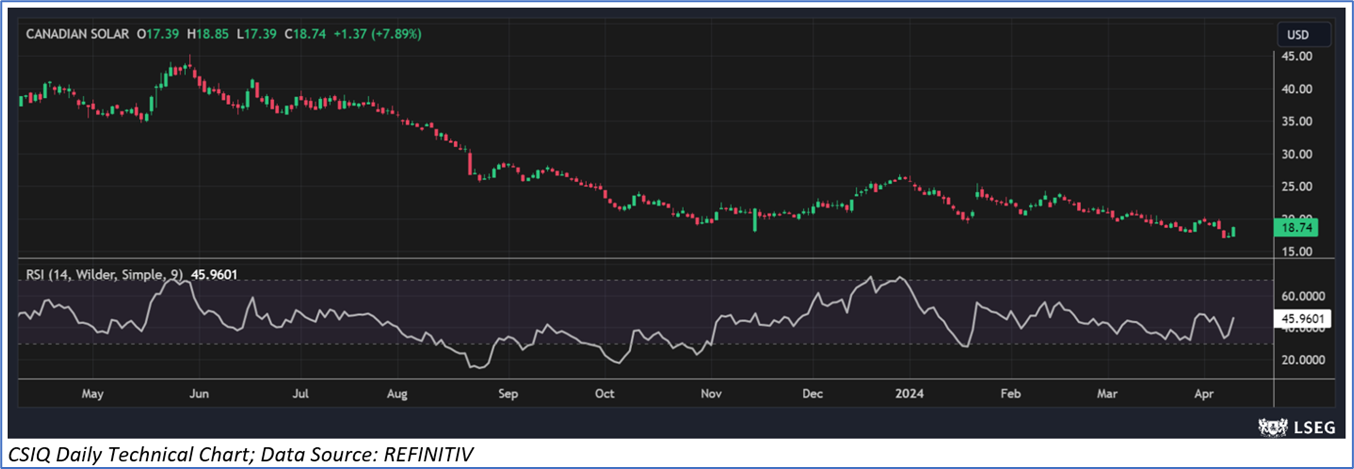Select the May marker on time axis
Viewport: 1354px width, 469px height.
coord(92,394)
